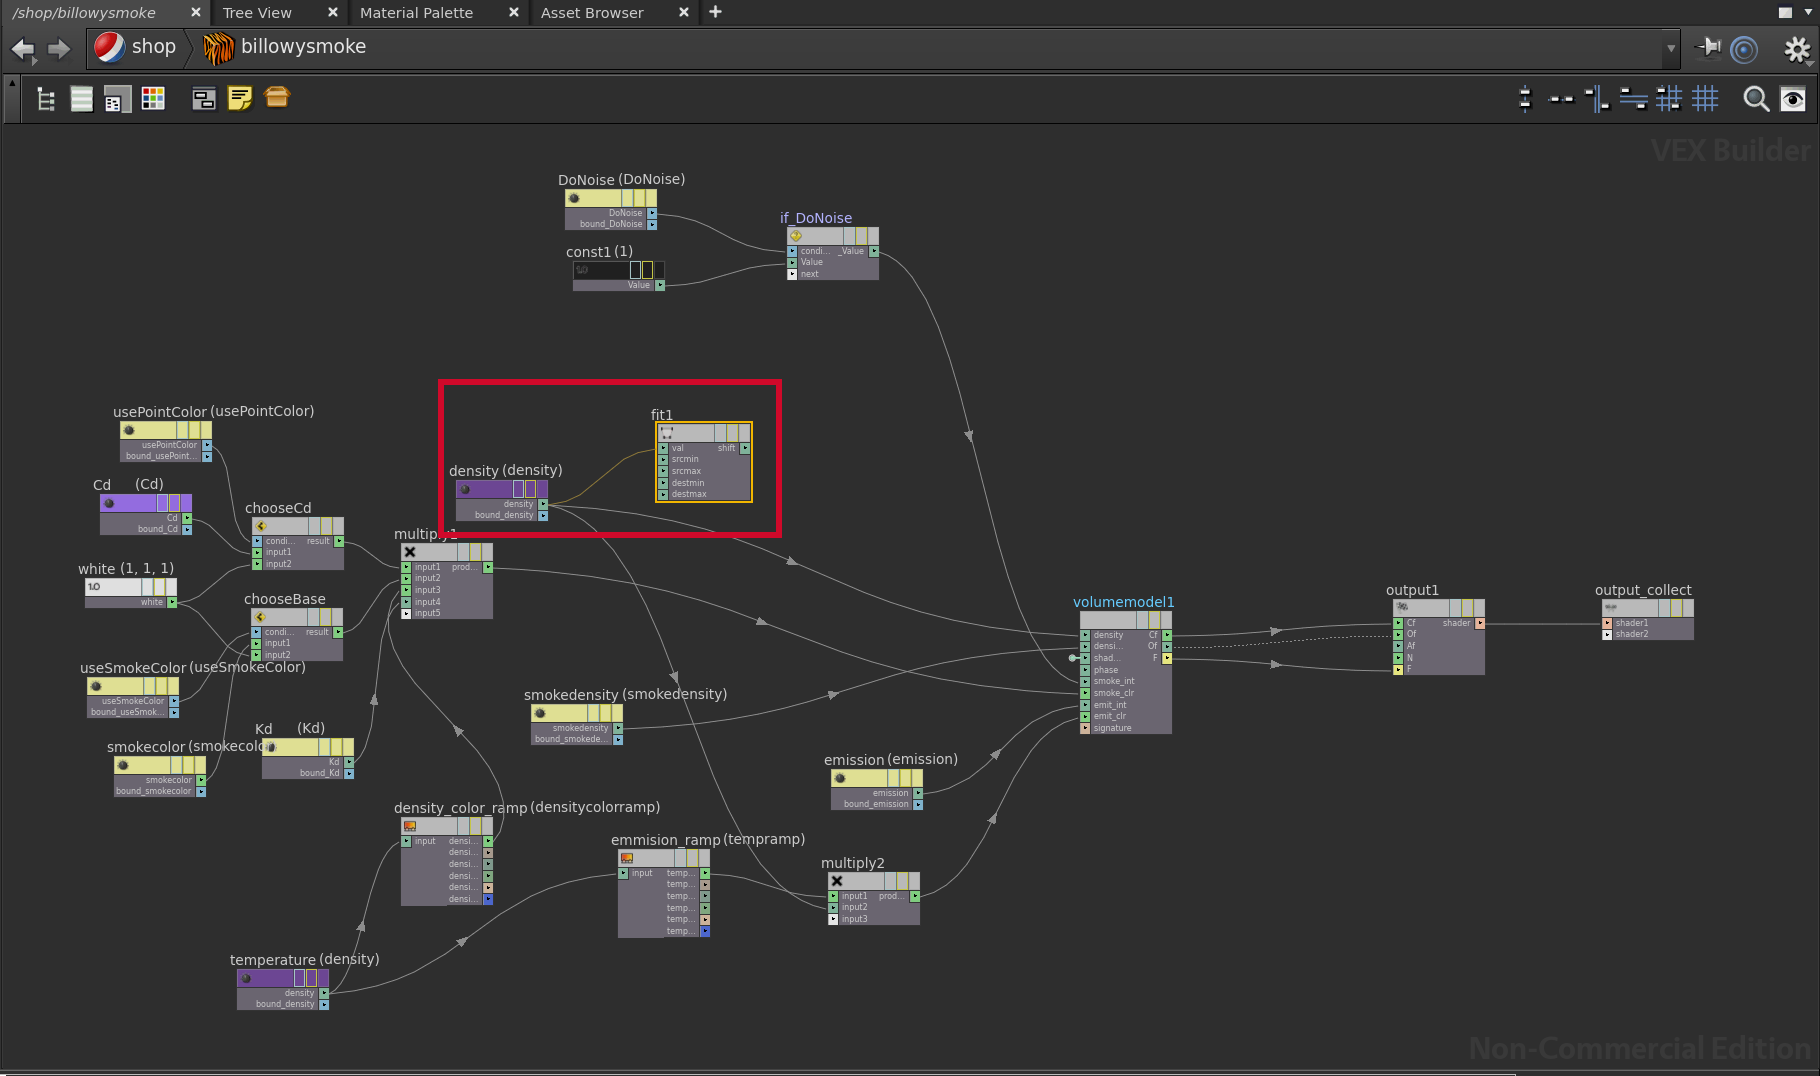Expand the path history dropdown arrow
1820x1076 pixels.
[1671, 48]
